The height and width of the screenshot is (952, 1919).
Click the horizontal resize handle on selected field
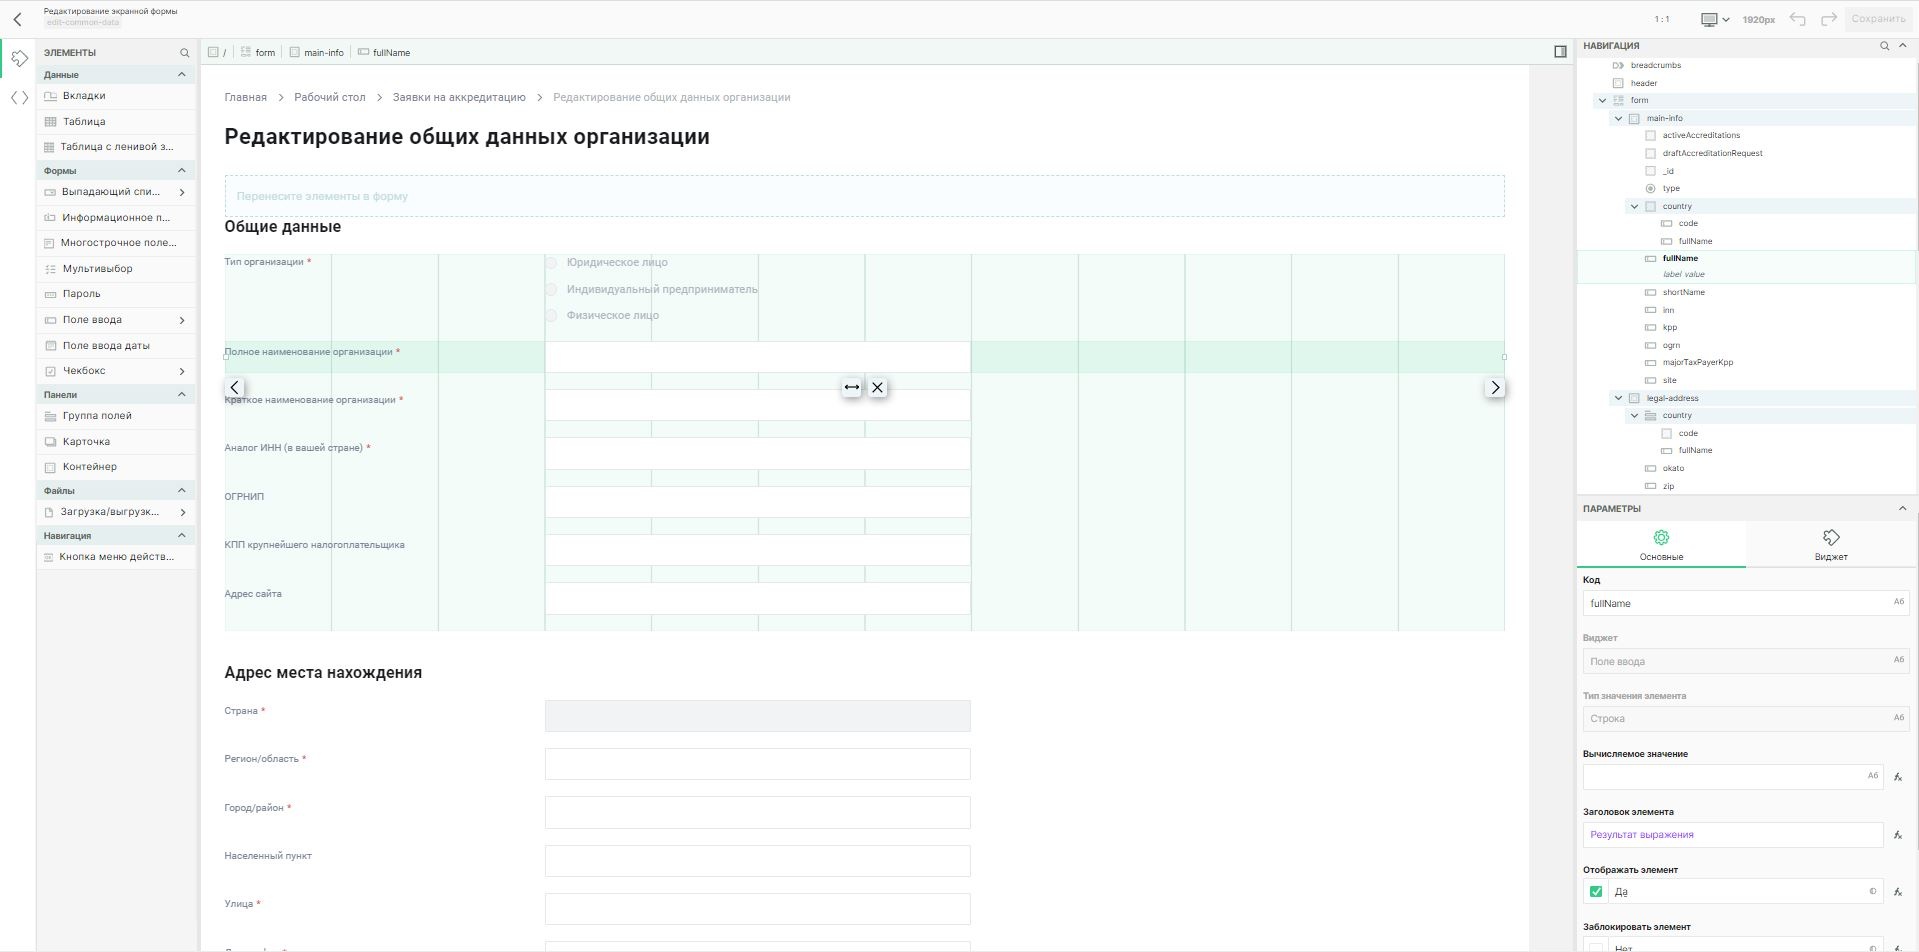851,387
